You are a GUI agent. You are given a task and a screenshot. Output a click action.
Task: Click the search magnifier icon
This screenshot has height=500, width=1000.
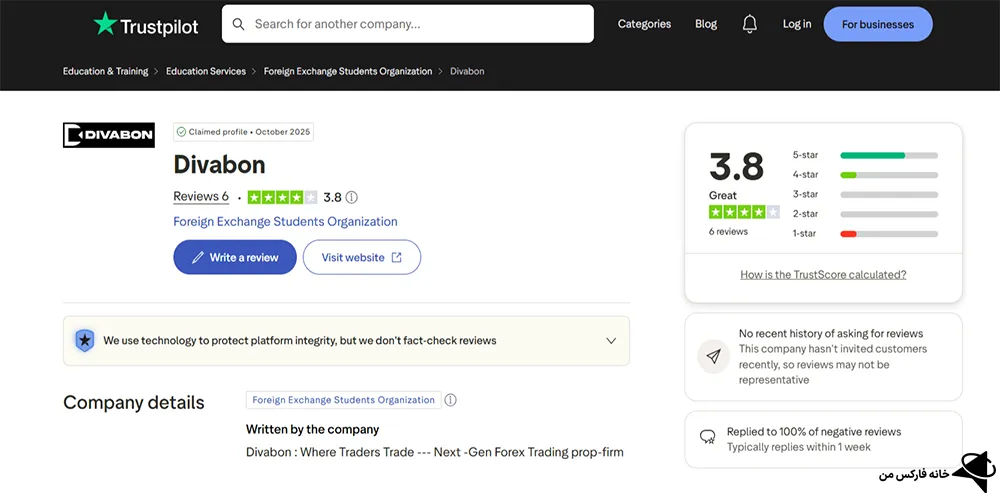pyautogui.click(x=239, y=24)
